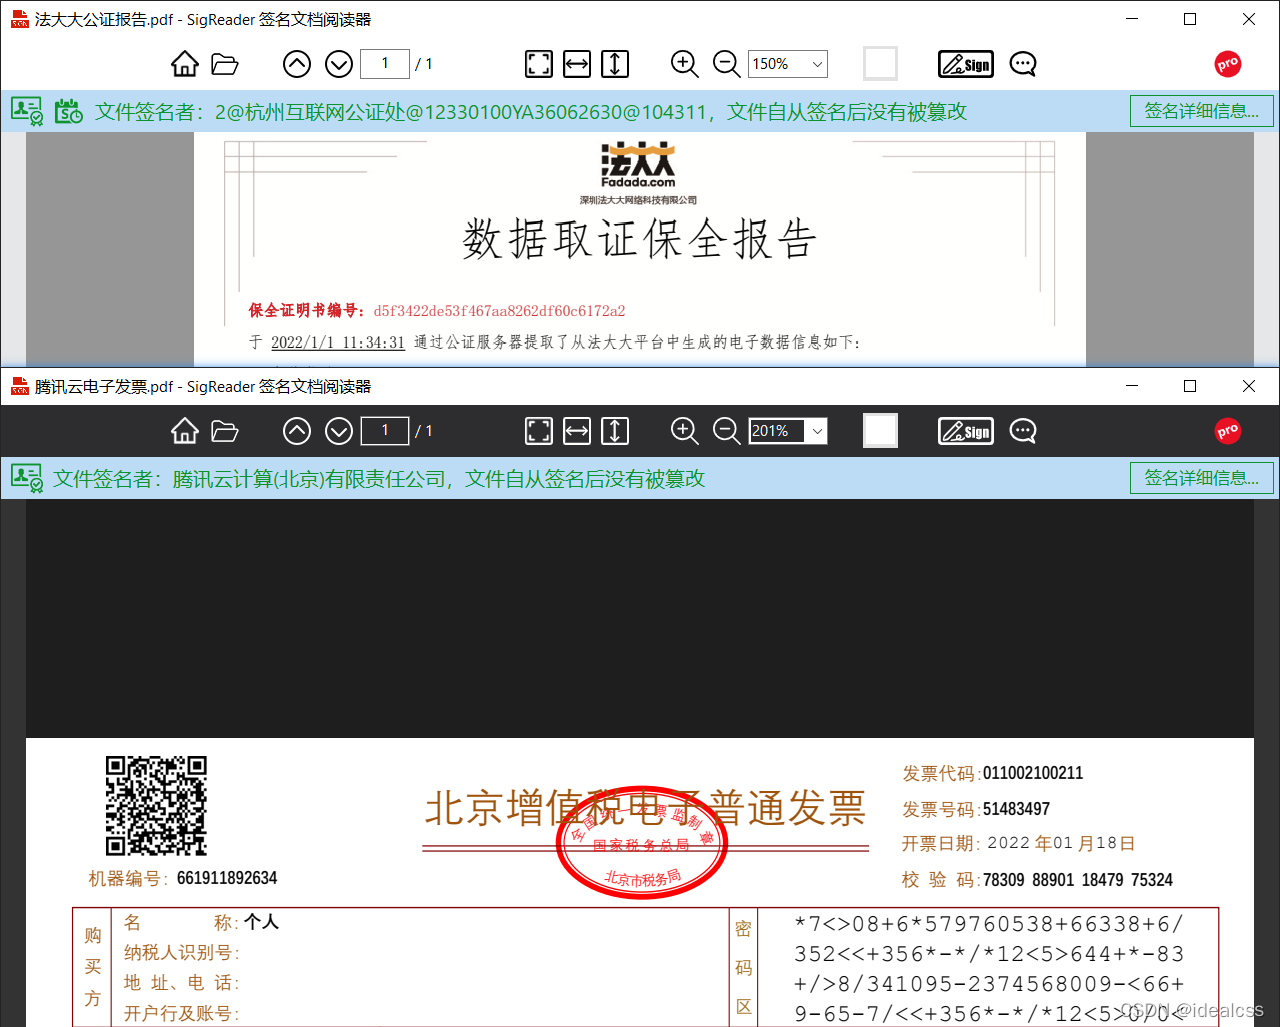Image resolution: width=1280 pixels, height=1027 pixels.
Task: Go to next page in 法大大公证报告 window
Action: pyautogui.click(x=339, y=64)
